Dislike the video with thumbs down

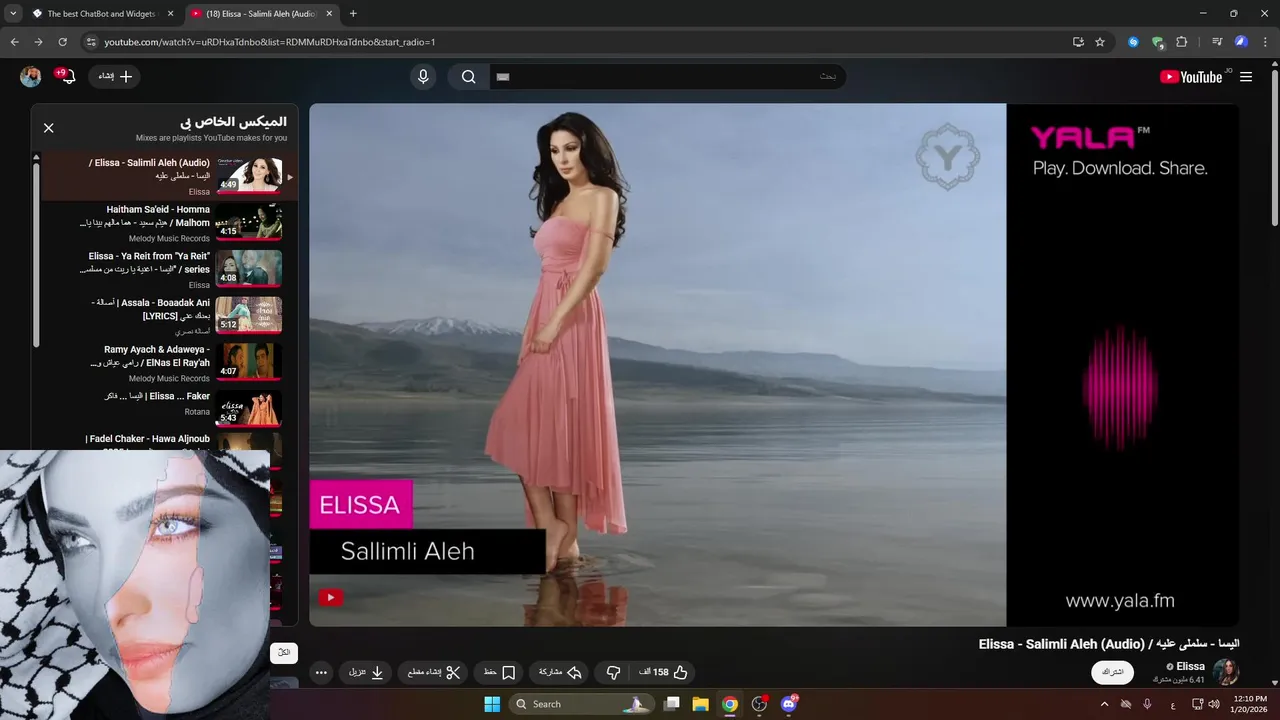pyautogui.click(x=614, y=673)
